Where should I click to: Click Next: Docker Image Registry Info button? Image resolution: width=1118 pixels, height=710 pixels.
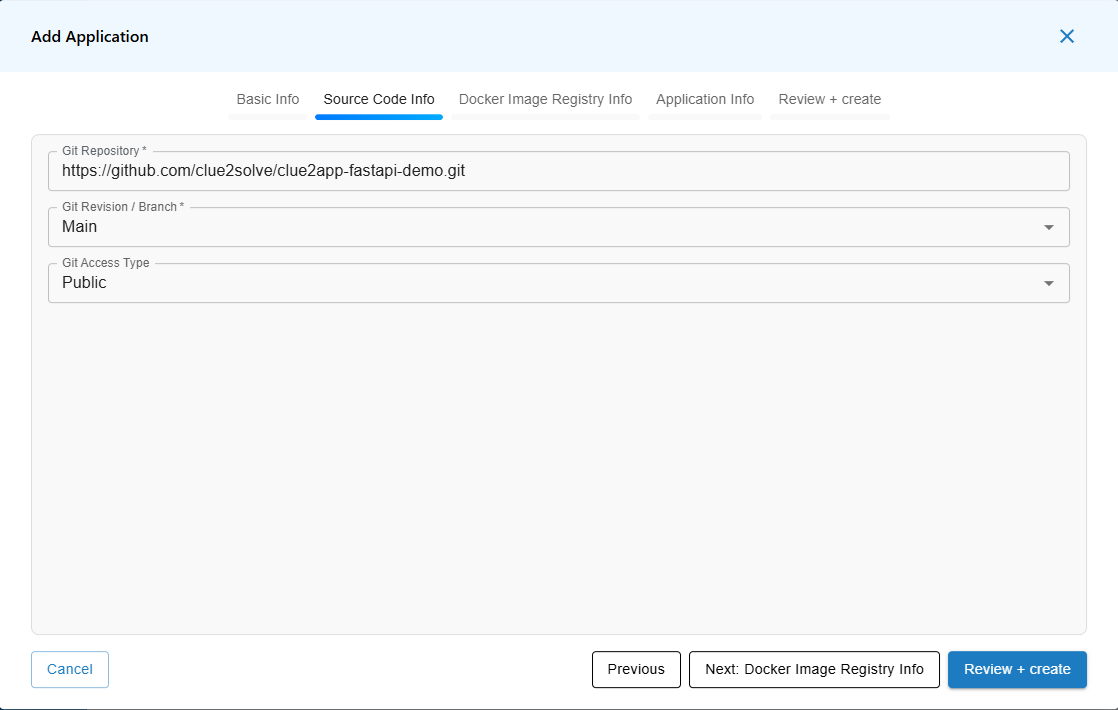[x=814, y=670]
